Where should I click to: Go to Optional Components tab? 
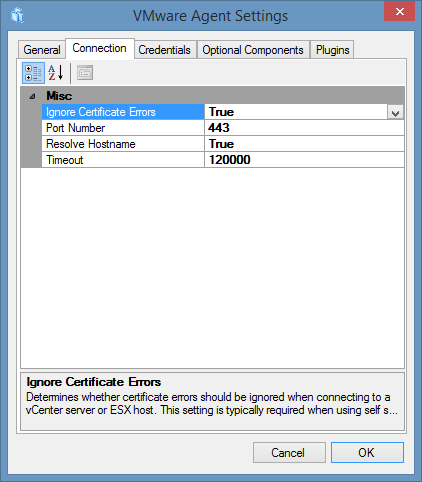point(253,50)
